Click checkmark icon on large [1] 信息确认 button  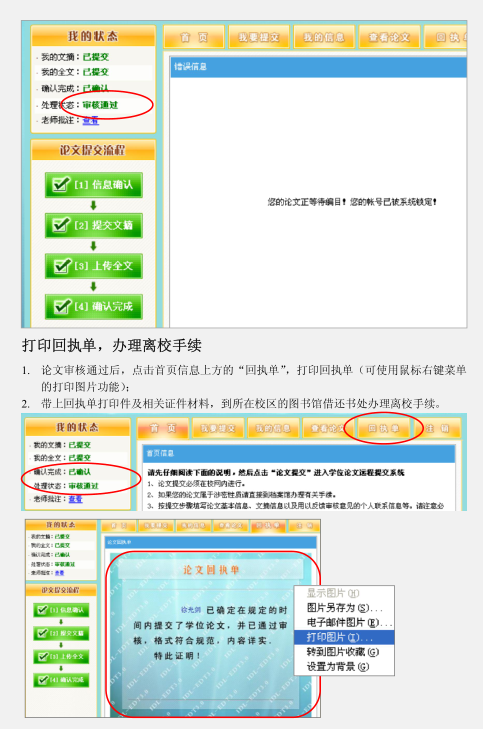tap(61, 185)
